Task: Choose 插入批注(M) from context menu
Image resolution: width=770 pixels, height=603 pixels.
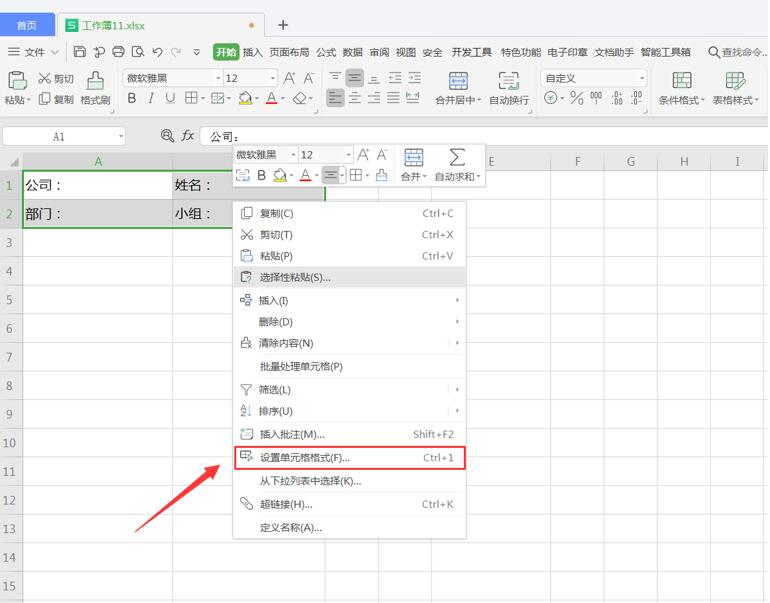Action: 350,435
